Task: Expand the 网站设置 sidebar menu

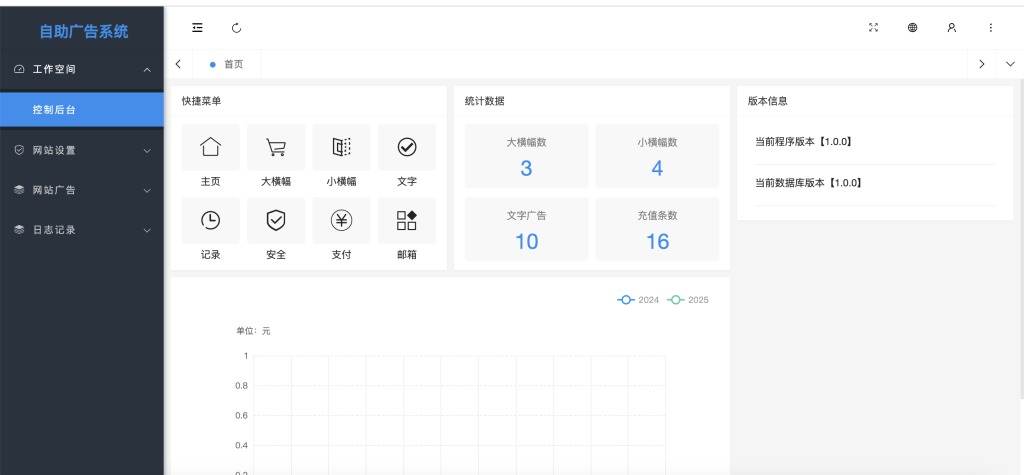Action: coord(82,150)
